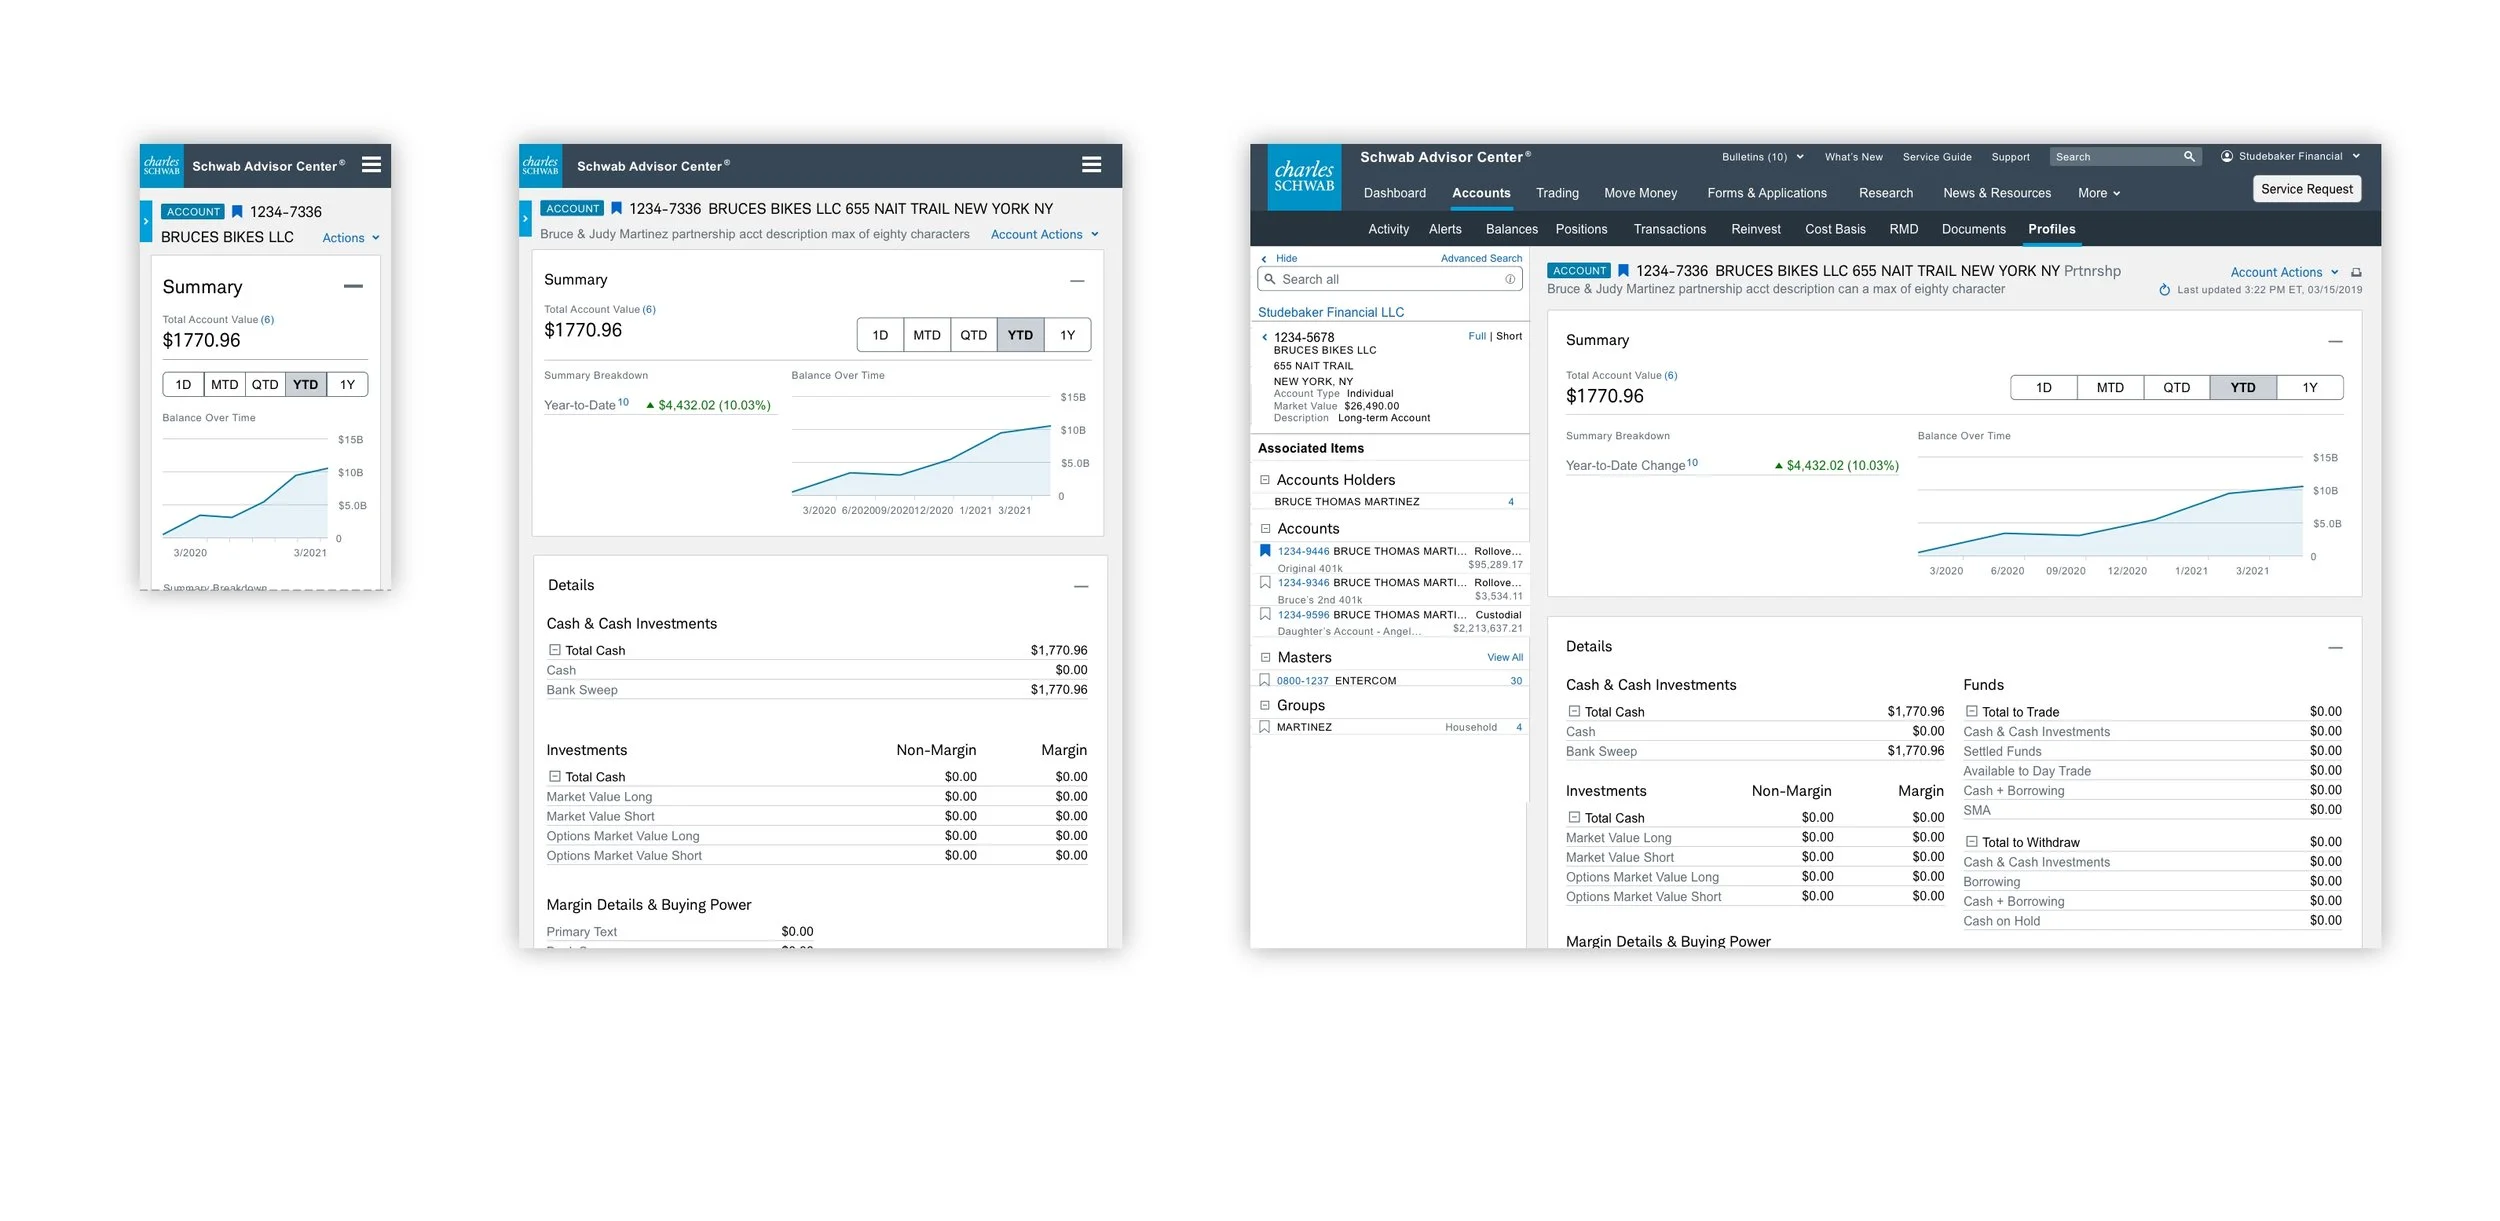Screen dimensions: 2500x1221
Task: Click the refresh icon next to Last updated
Action: (2164, 290)
